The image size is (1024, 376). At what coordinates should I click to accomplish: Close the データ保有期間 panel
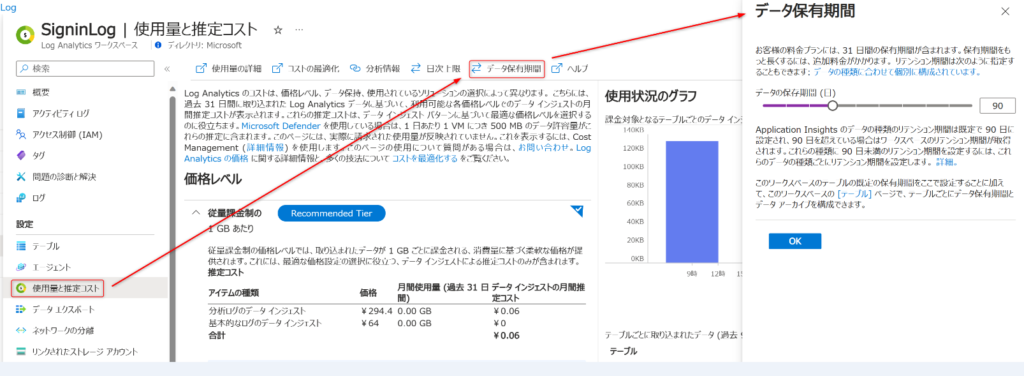[1005, 12]
